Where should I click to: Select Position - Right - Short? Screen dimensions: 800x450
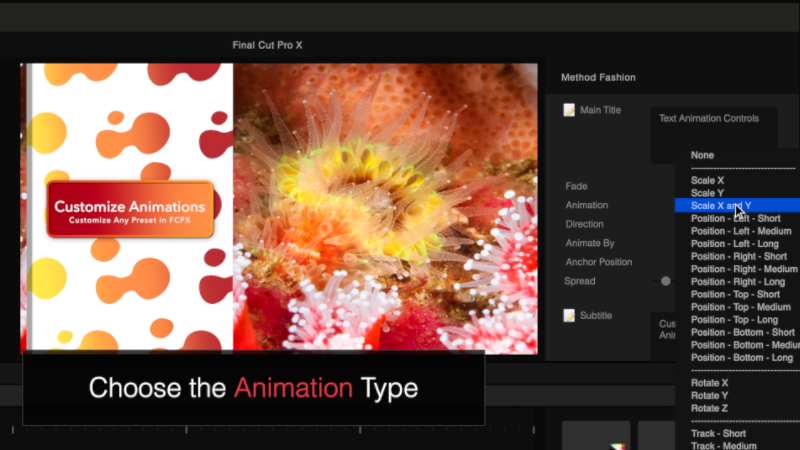(x=739, y=257)
